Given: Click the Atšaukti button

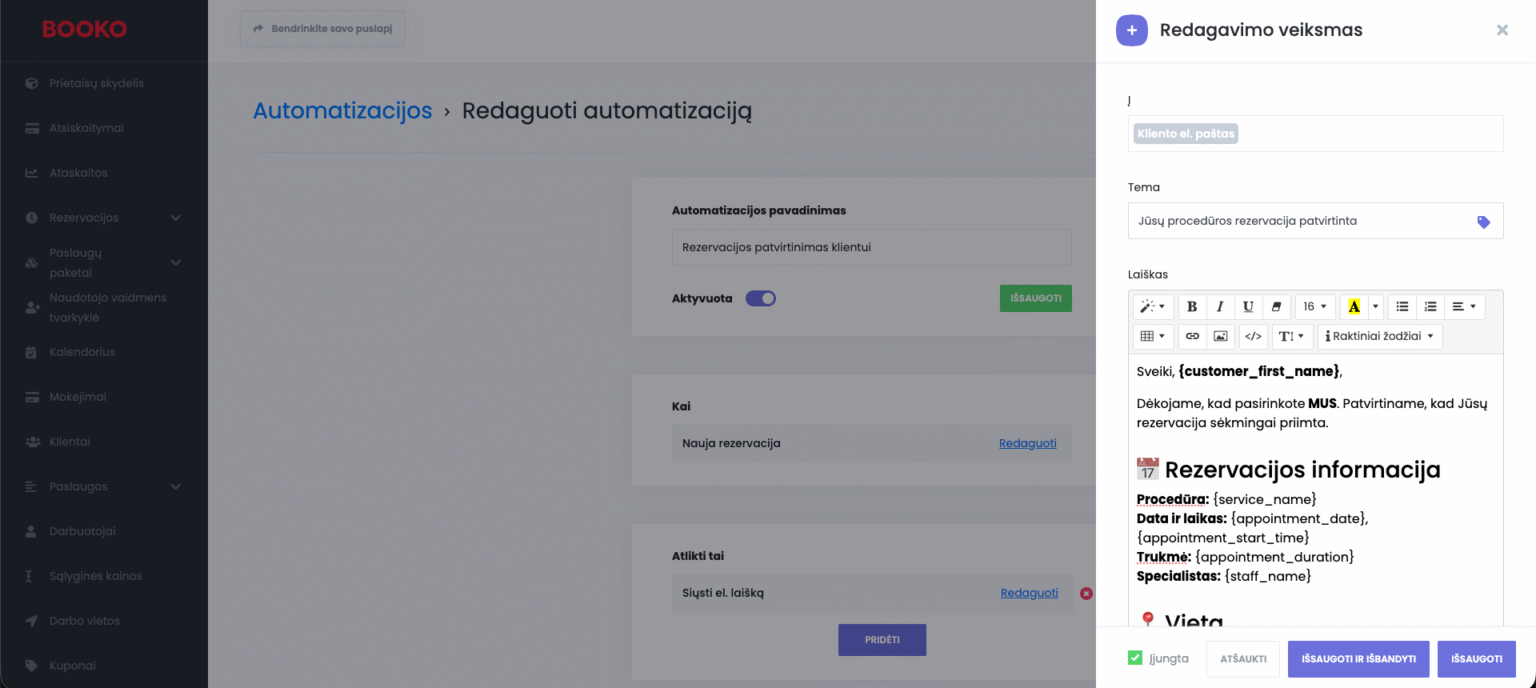Looking at the screenshot, I should coord(1243,659).
